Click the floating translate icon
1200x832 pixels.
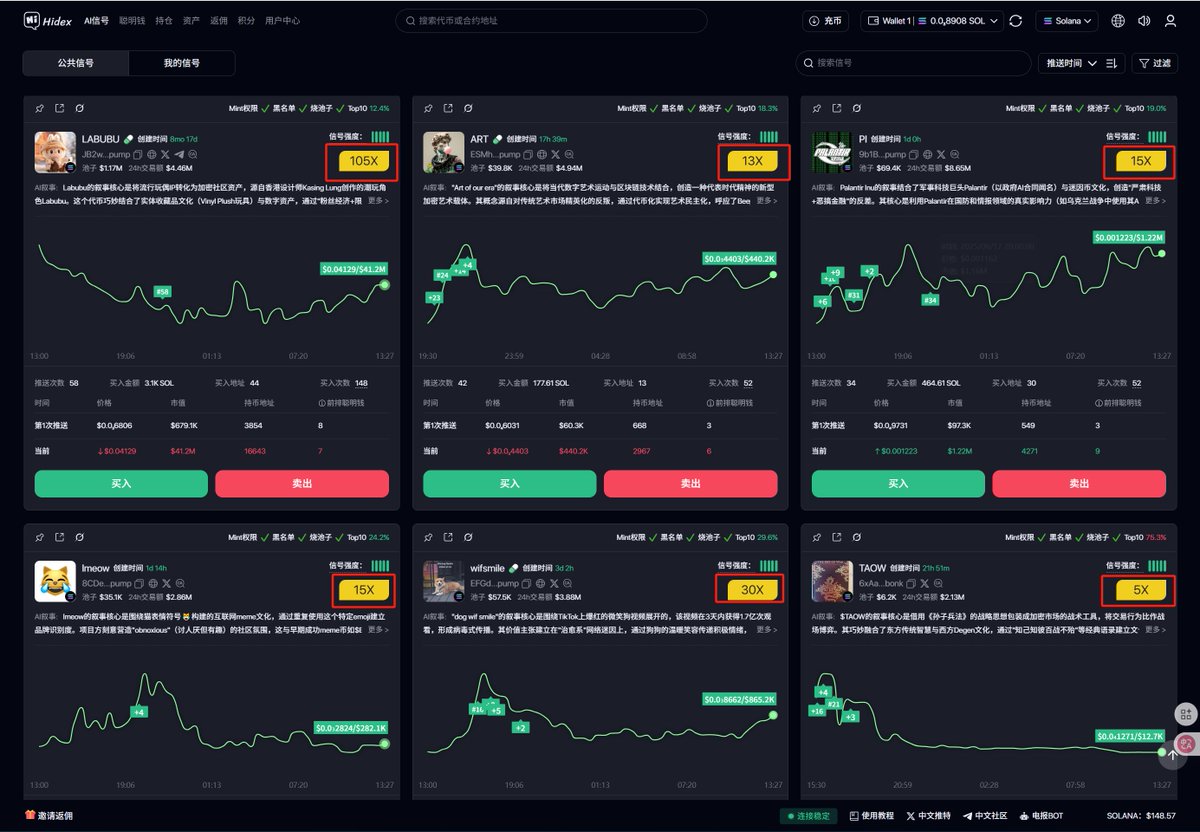coord(1186,743)
